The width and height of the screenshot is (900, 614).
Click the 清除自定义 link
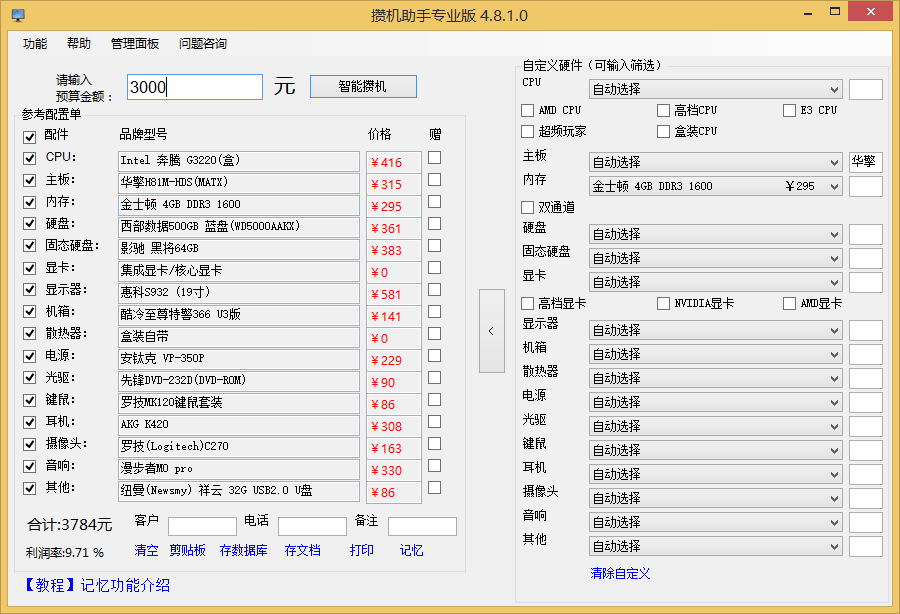620,573
